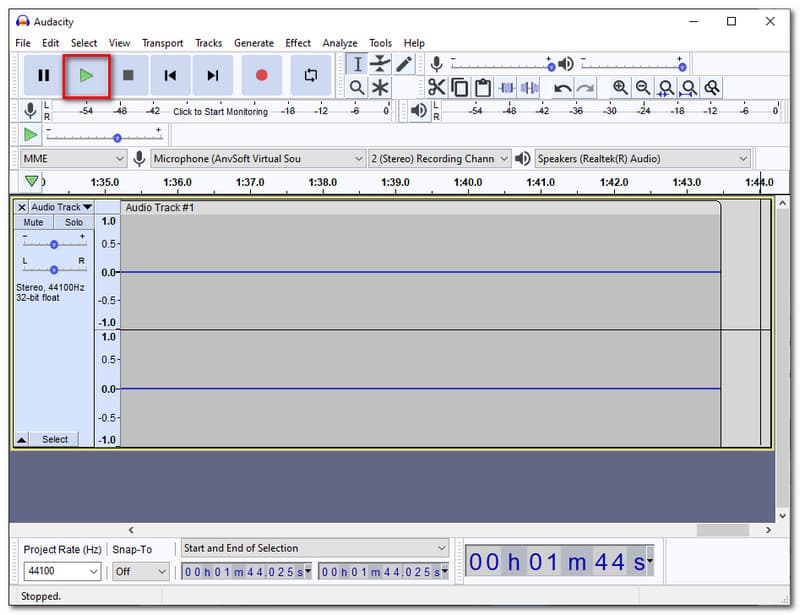
Task: Mute the Audio Track
Action: [x=33, y=223]
